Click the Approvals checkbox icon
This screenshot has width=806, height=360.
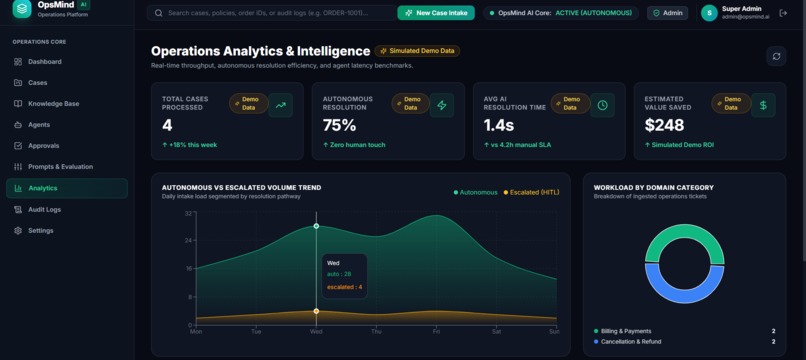point(18,146)
